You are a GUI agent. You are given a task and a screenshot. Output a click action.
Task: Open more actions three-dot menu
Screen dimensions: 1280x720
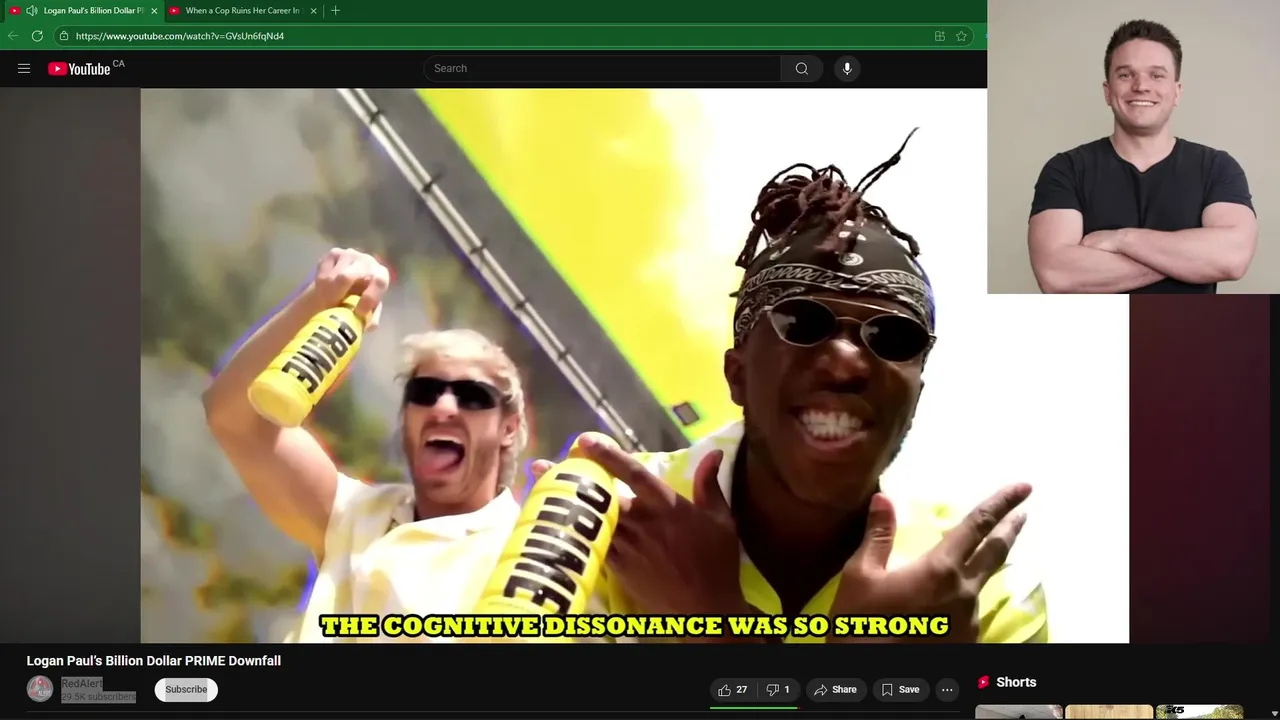(x=947, y=690)
